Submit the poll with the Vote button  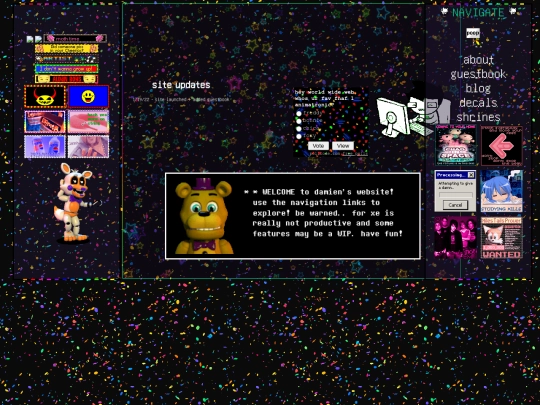tap(318, 146)
